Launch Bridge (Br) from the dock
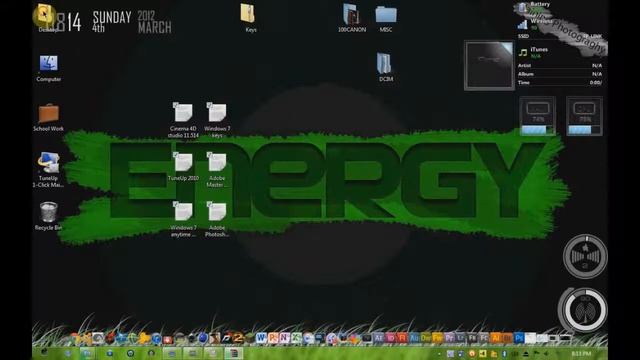 (x=507, y=338)
